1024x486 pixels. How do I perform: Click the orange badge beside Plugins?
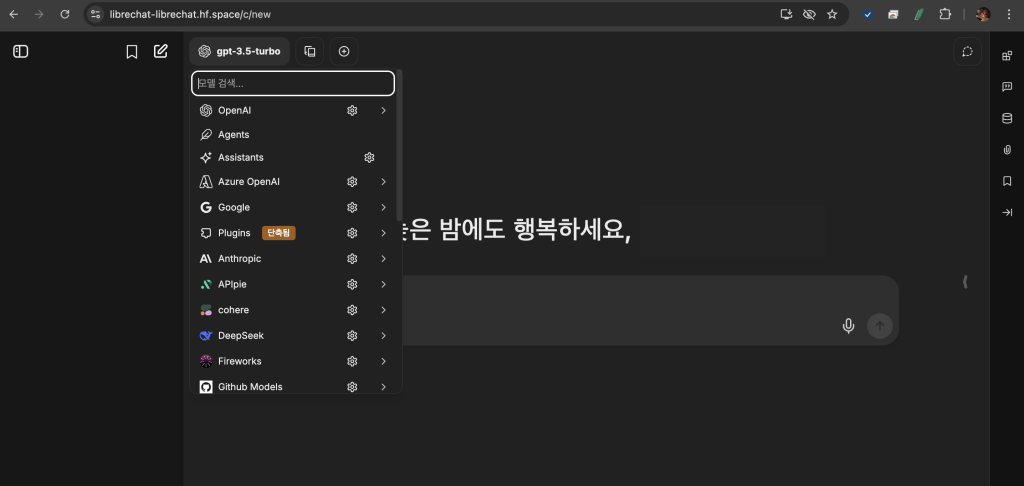click(x=279, y=233)
